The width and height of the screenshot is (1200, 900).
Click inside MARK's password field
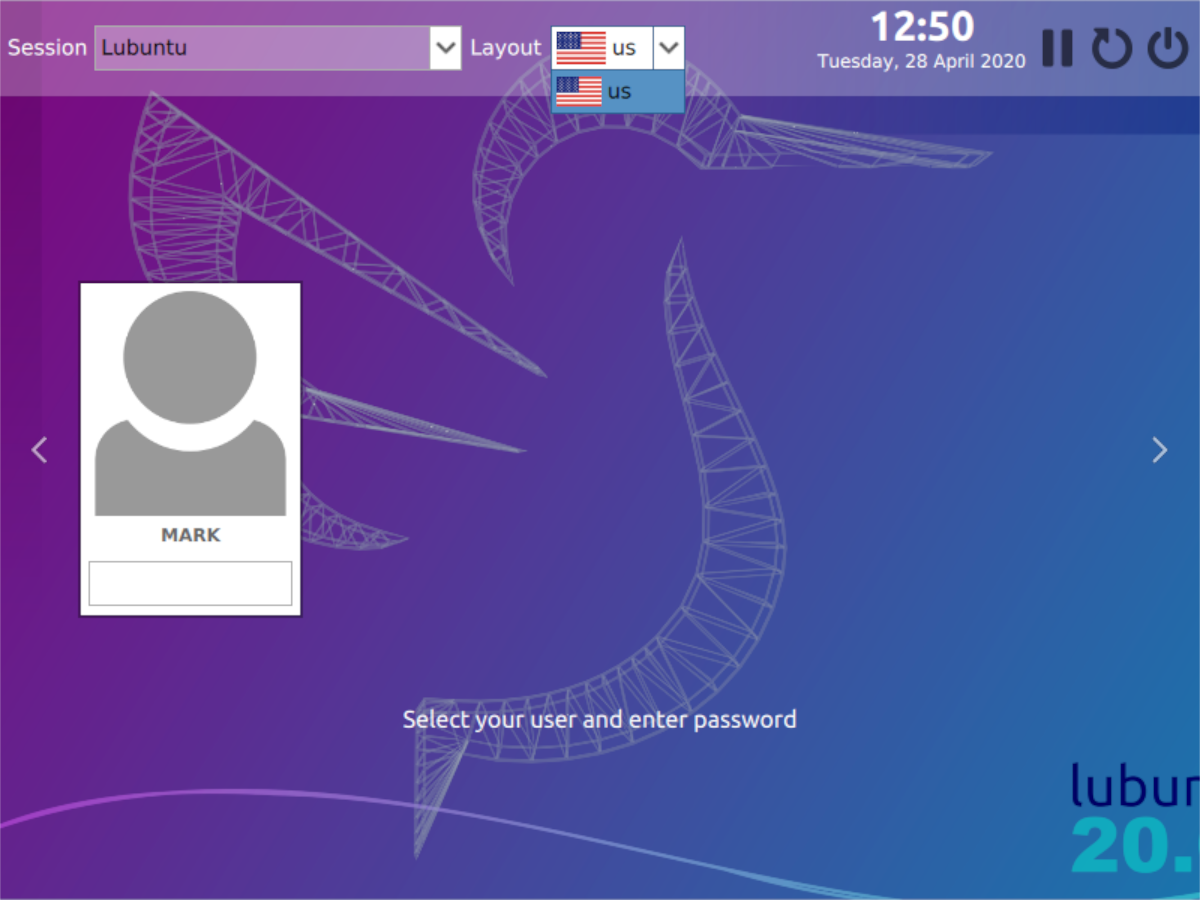[189, 583]
